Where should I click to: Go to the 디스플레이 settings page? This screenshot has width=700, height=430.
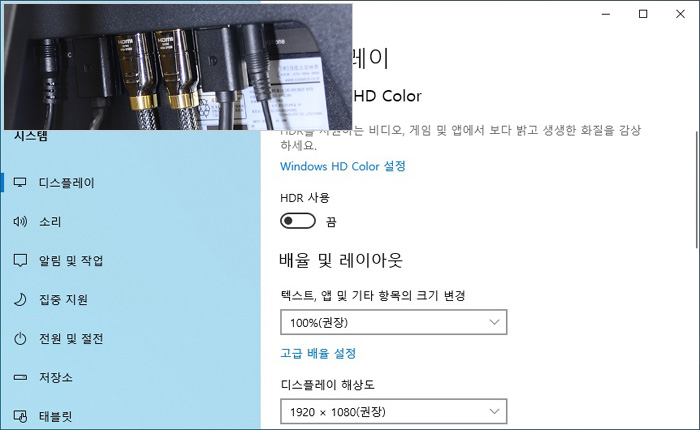click(67, 183)
